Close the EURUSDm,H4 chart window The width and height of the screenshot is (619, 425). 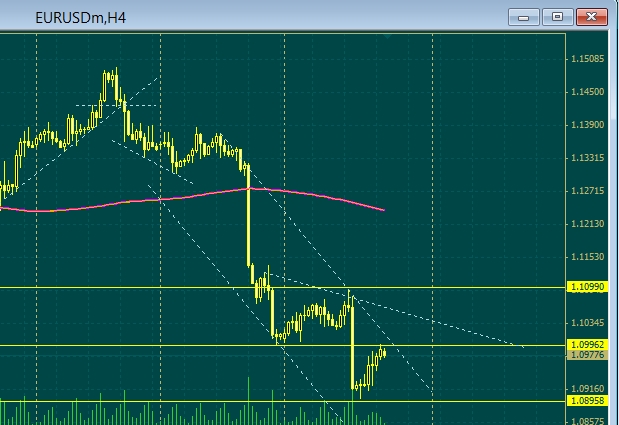591,17
